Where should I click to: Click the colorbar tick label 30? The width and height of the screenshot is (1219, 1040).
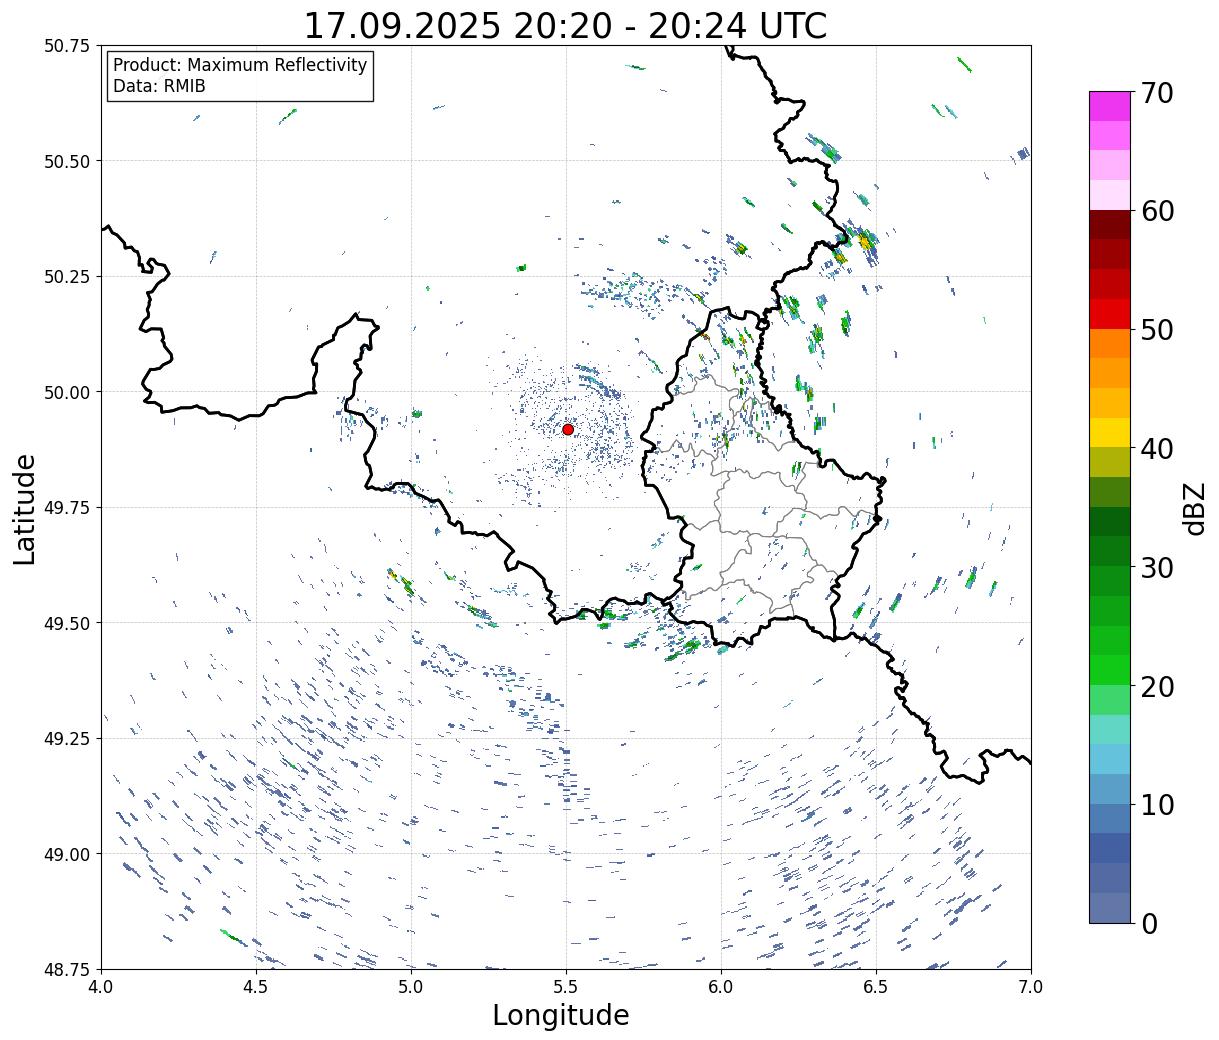click(x=1156, y=568)
